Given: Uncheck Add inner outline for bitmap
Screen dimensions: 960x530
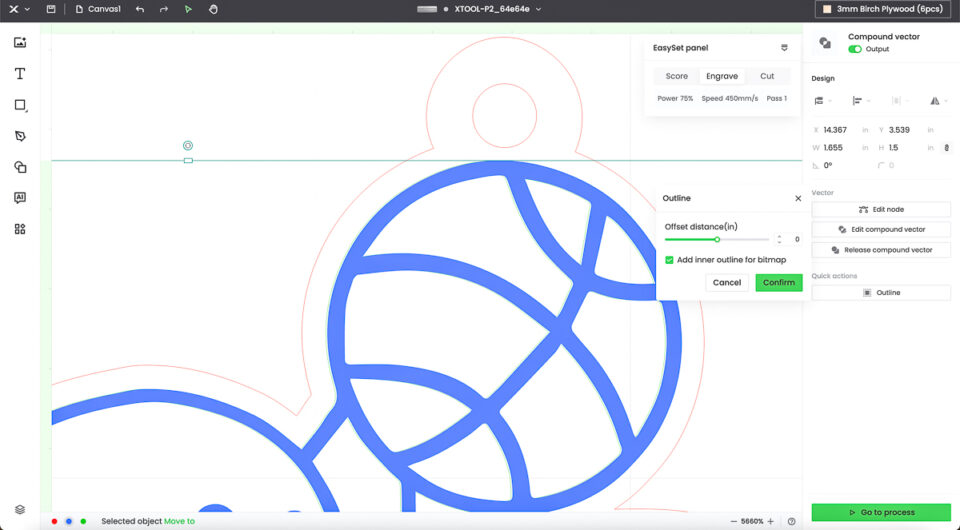Looking at the screenshot, I should [x=670, y=260].
